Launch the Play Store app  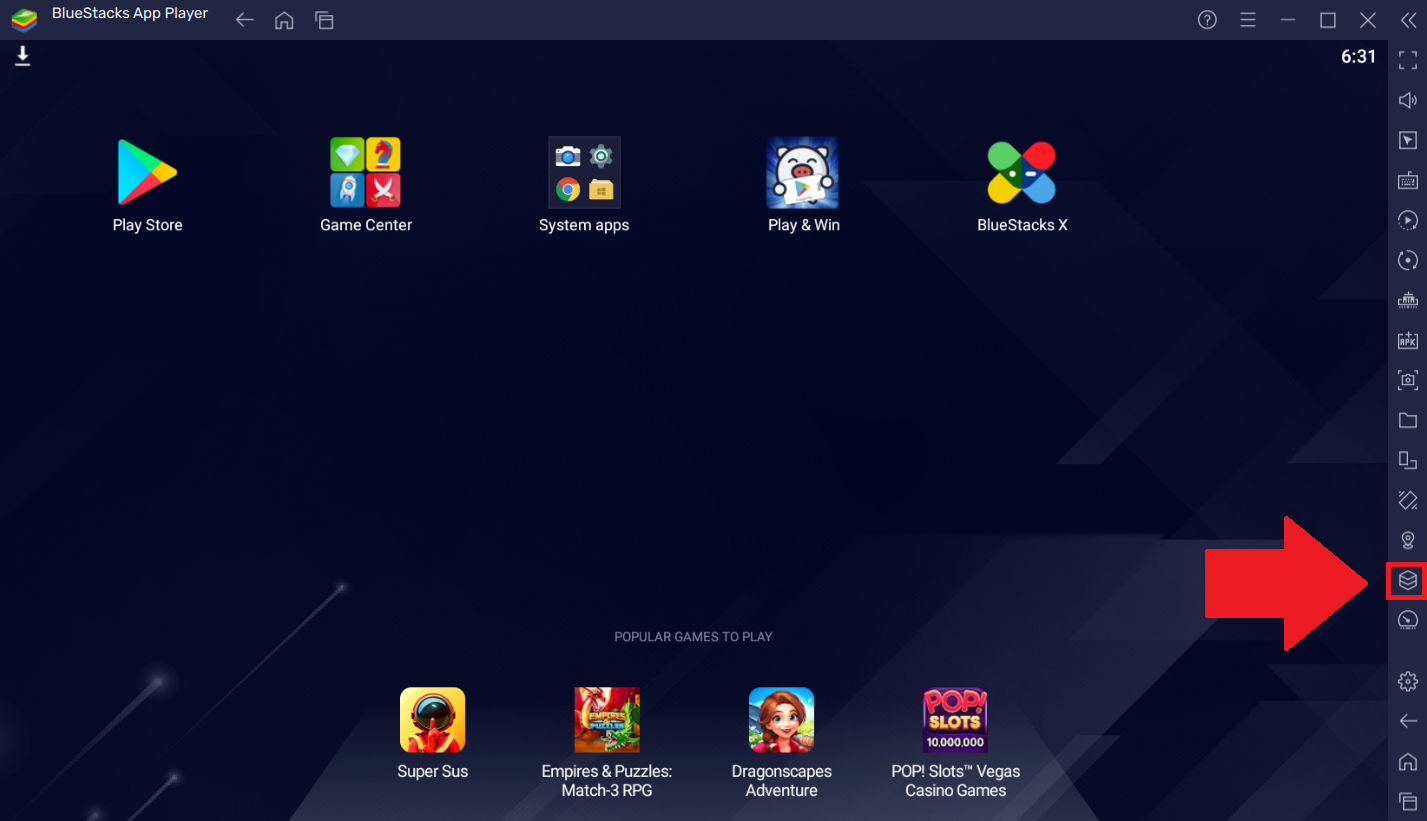[147, 185]
